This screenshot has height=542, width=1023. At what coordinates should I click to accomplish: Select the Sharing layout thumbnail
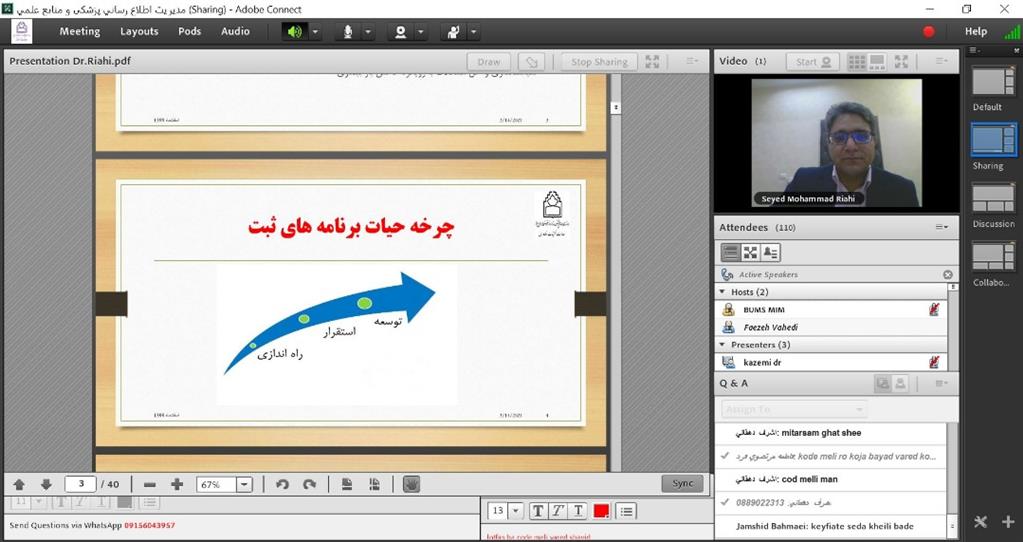coord(993,139)
